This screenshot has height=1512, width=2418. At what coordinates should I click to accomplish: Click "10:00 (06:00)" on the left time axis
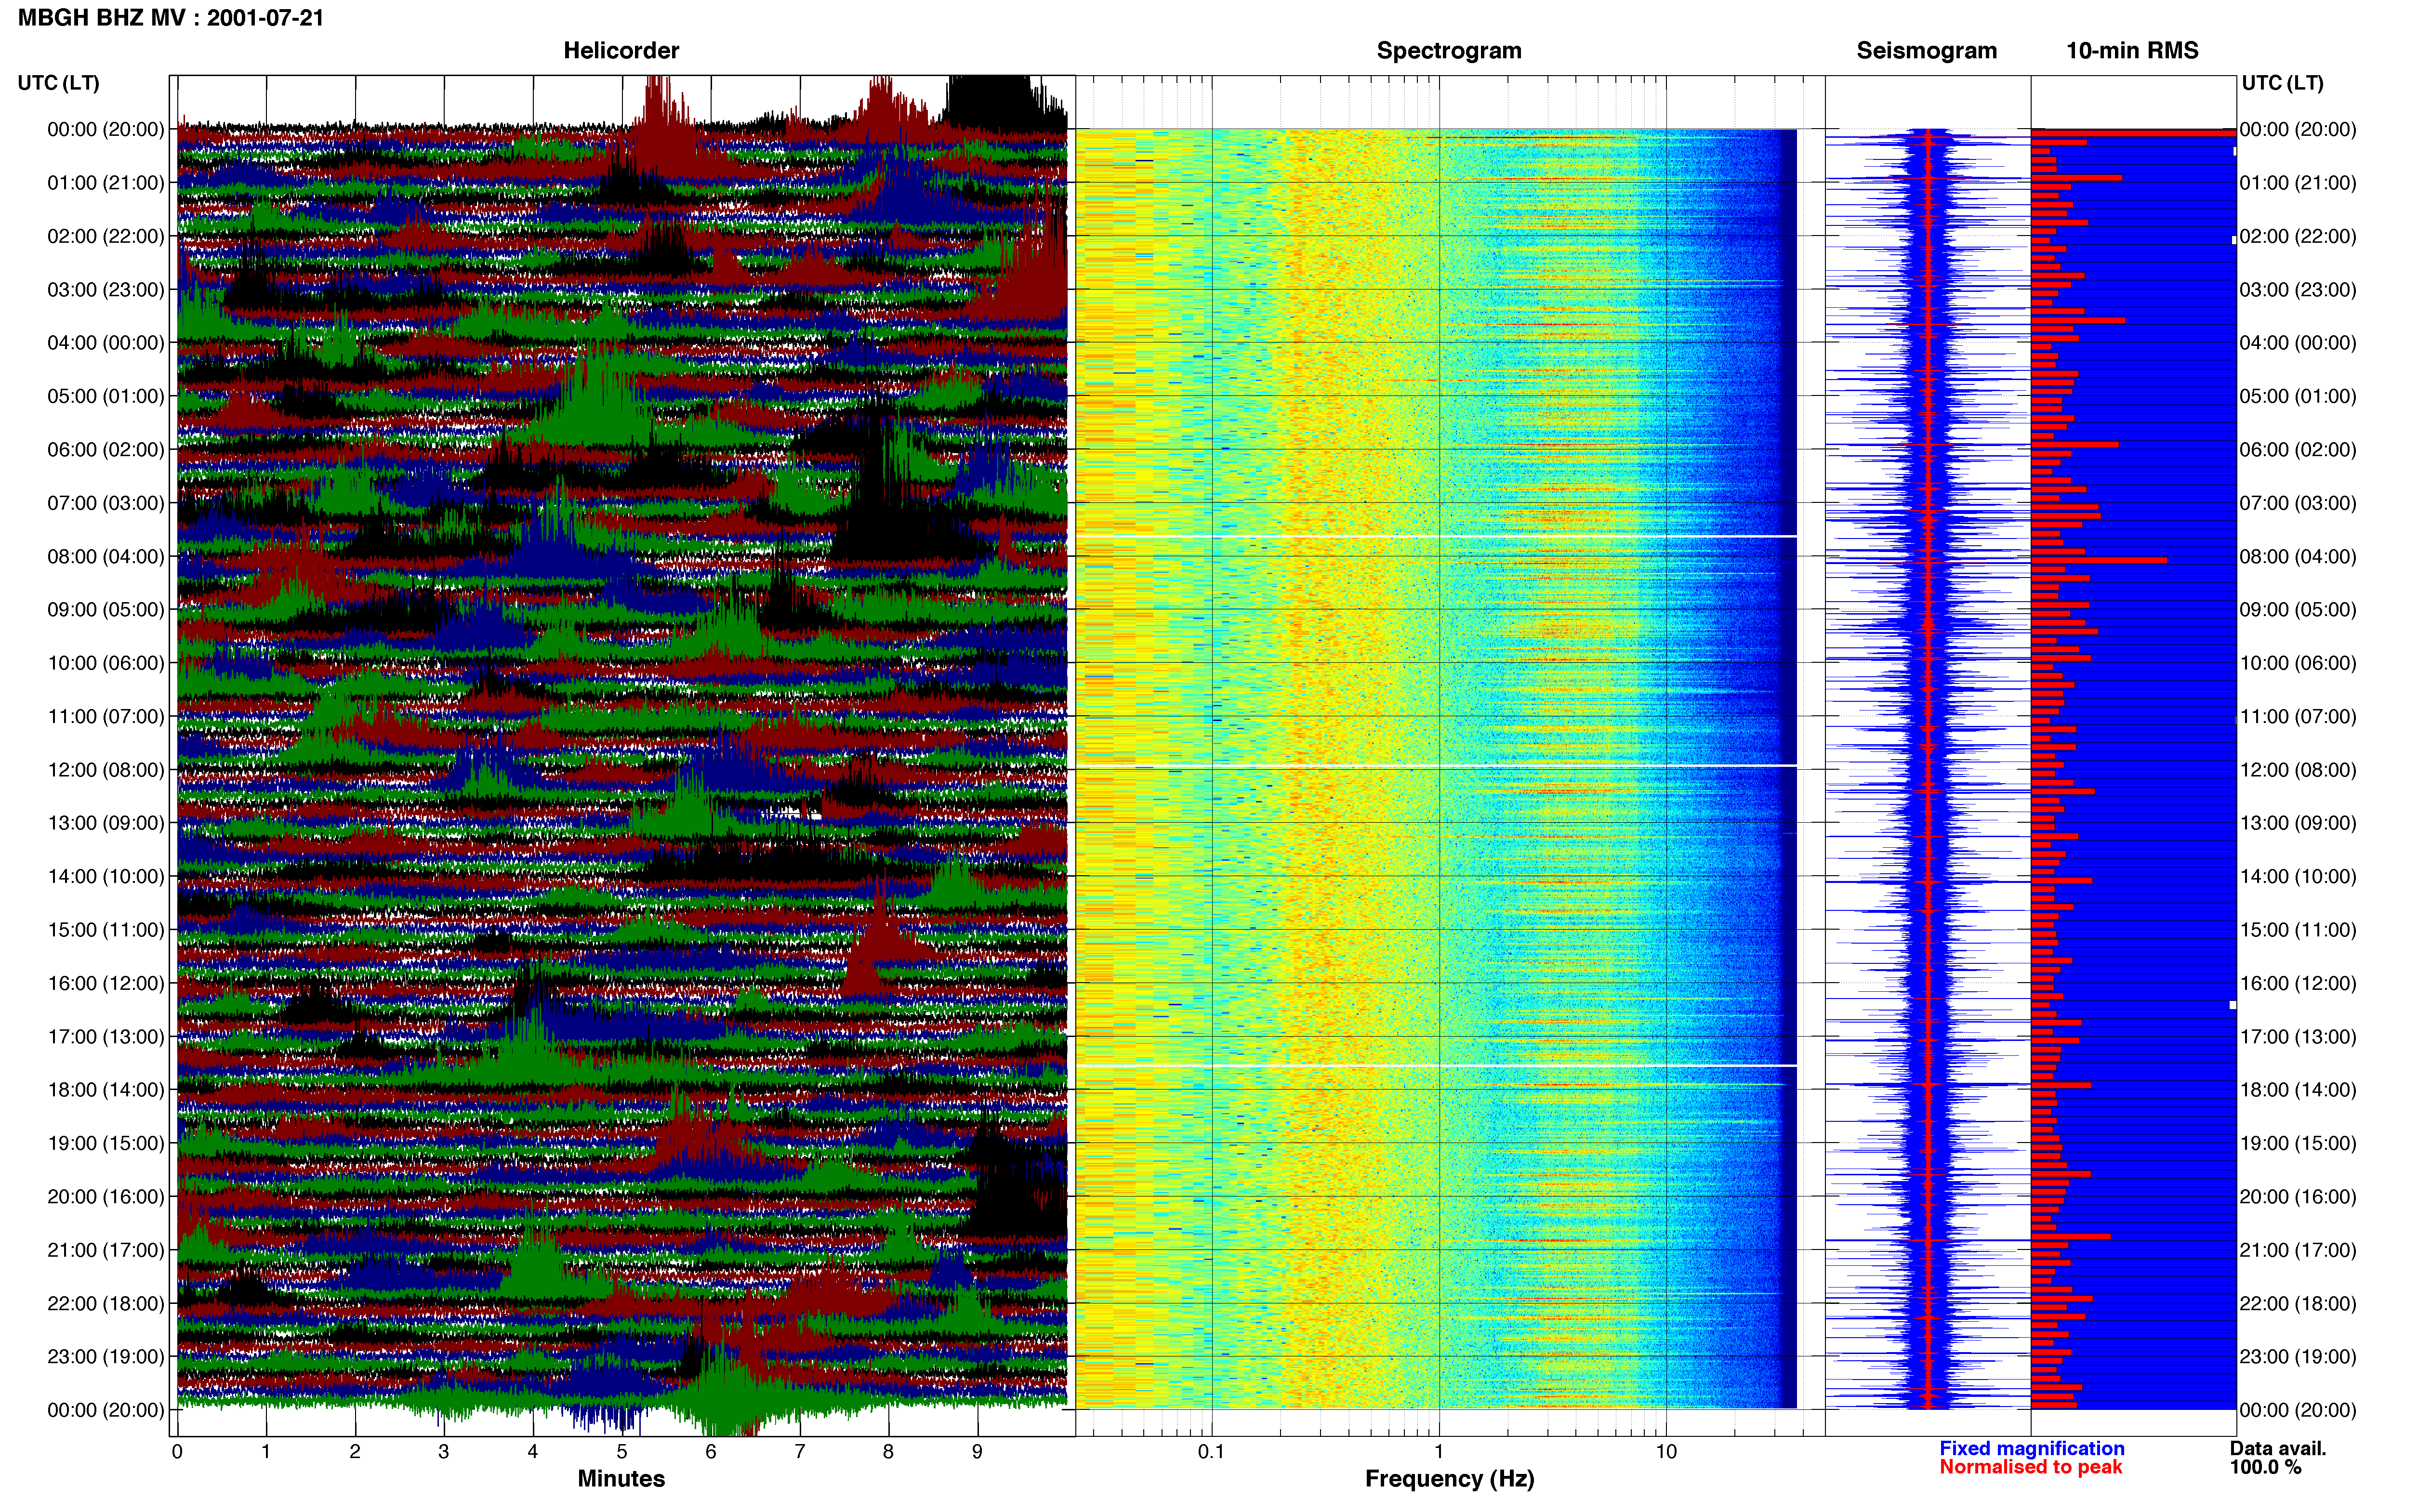[106, 663]
